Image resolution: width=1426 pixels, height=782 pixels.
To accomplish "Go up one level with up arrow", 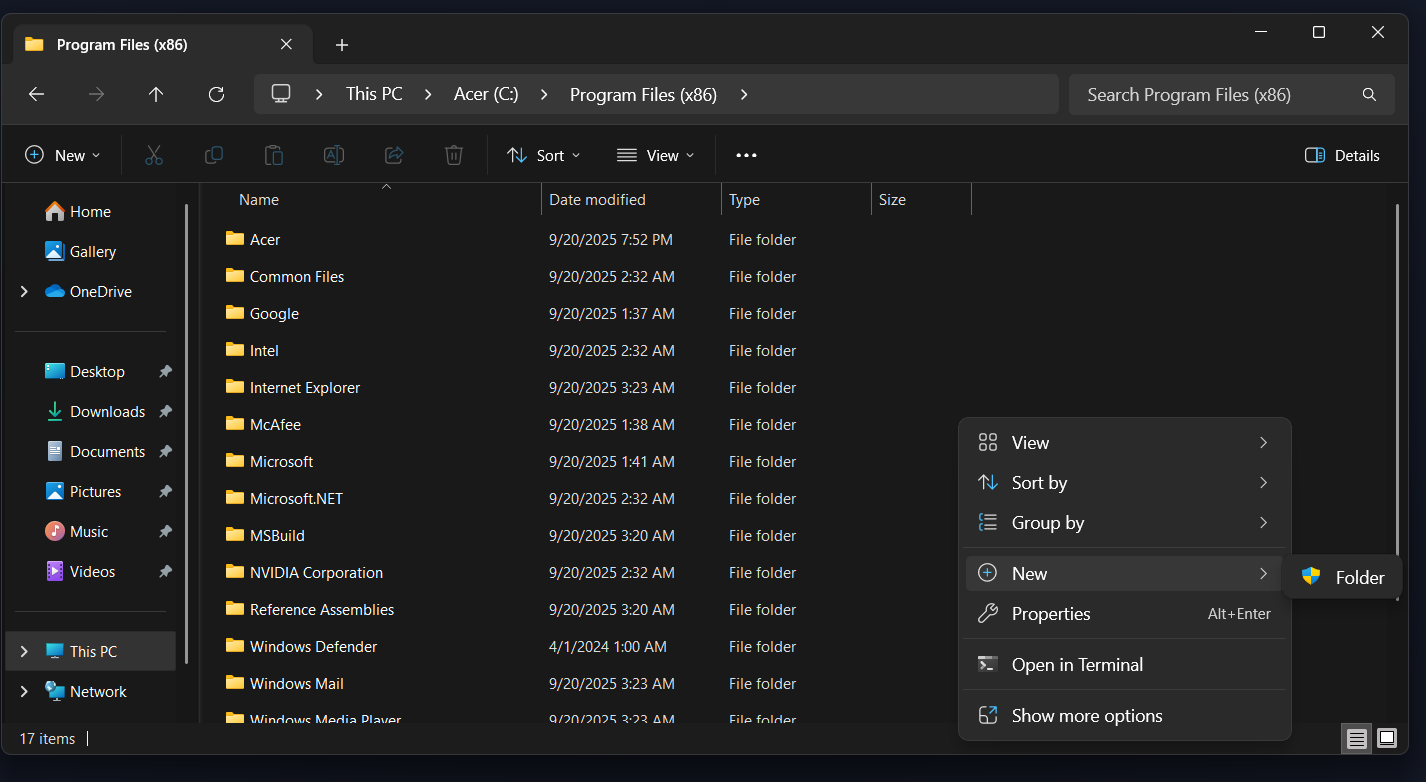I will pos(156,94).
